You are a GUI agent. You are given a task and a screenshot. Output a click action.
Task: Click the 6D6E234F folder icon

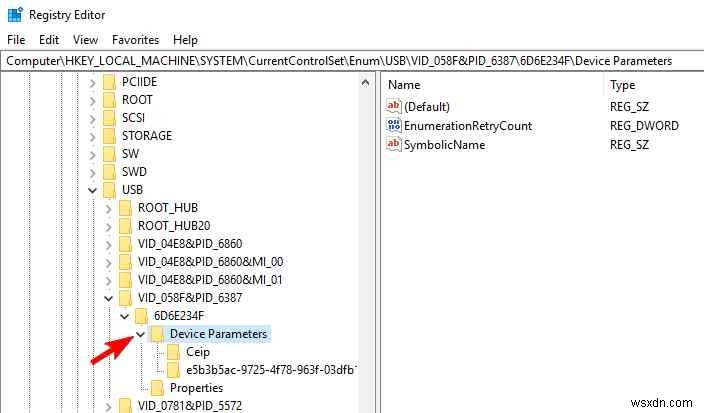click(x=141, y=316)
